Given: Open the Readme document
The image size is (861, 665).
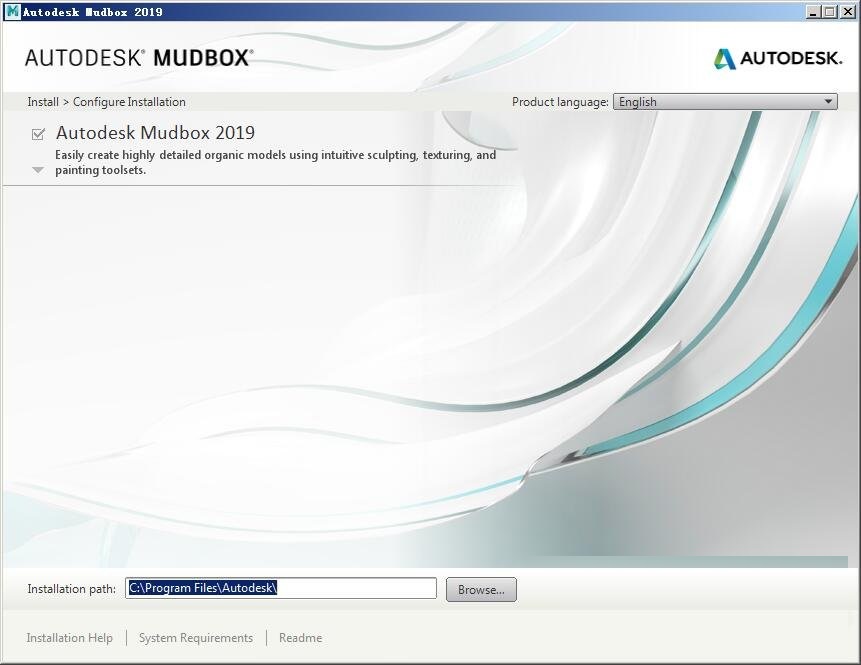Looking at the screenshot, I should pyautogui.click(x=300, y=637).
